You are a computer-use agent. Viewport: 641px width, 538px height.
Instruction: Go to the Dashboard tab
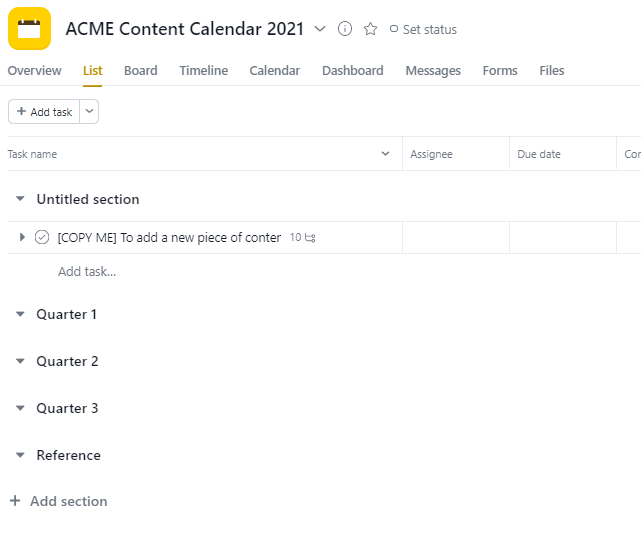click(x=353, y=70)
